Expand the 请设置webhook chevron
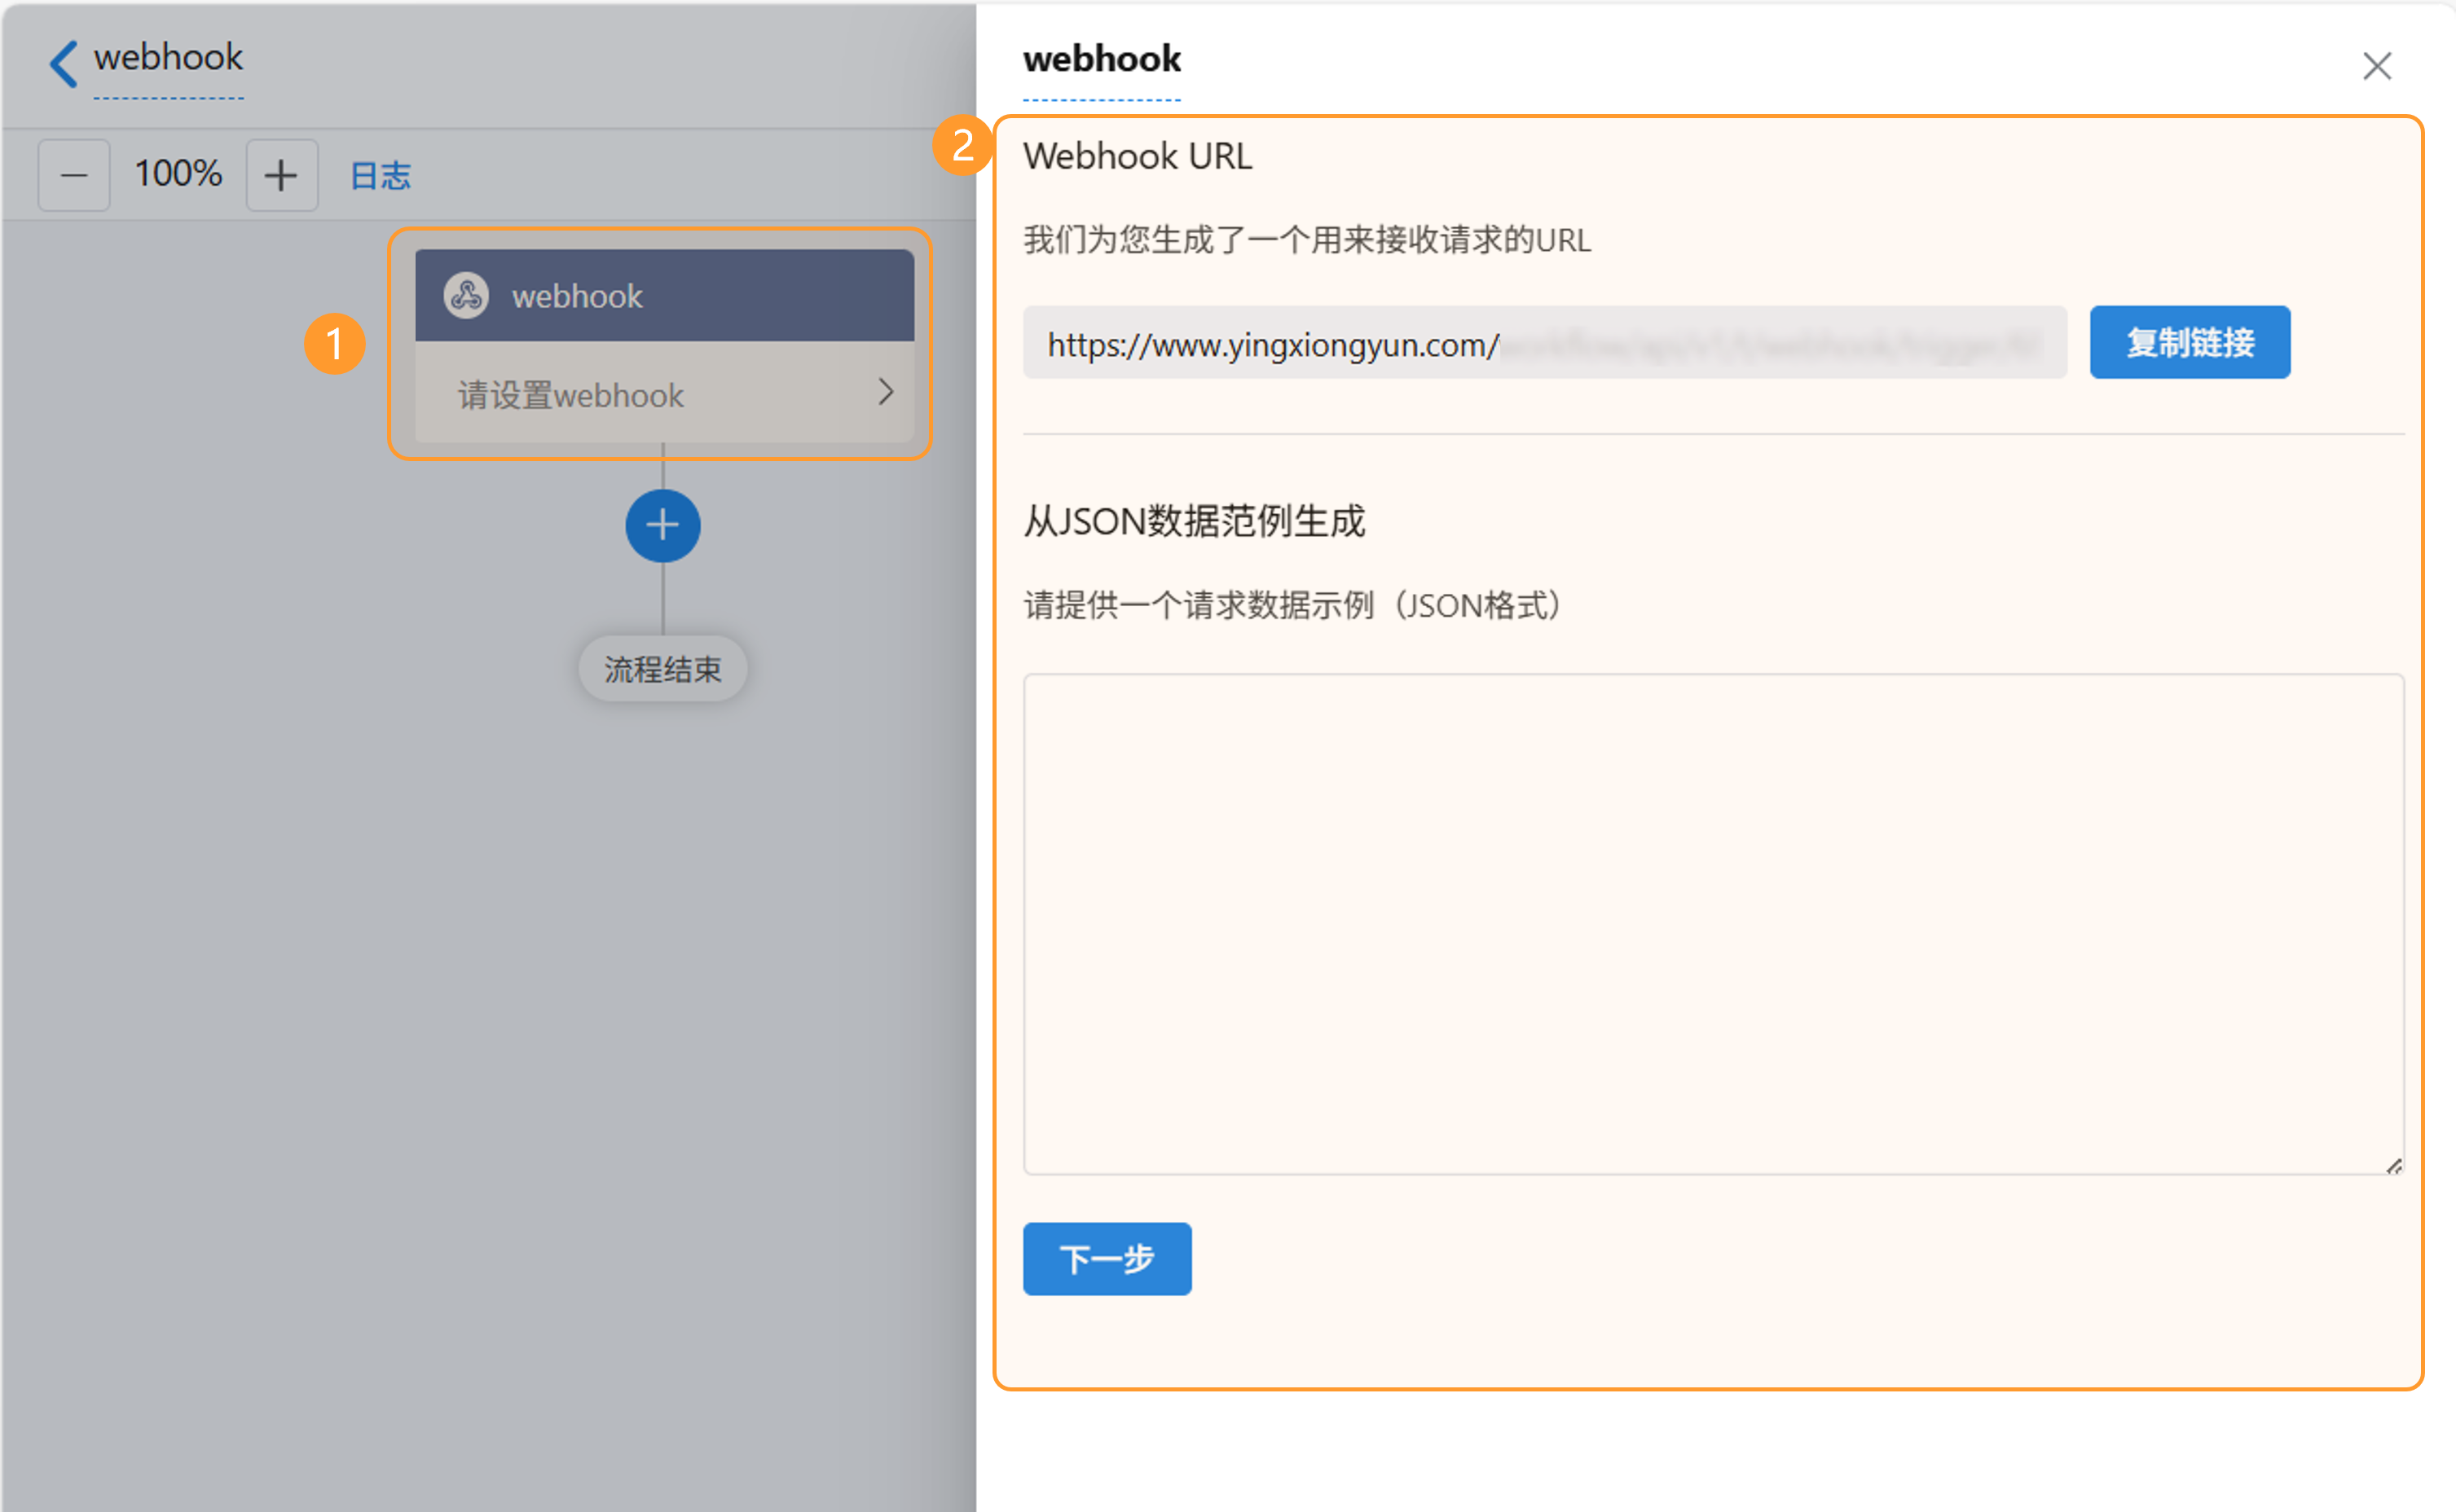 (885, 392)
